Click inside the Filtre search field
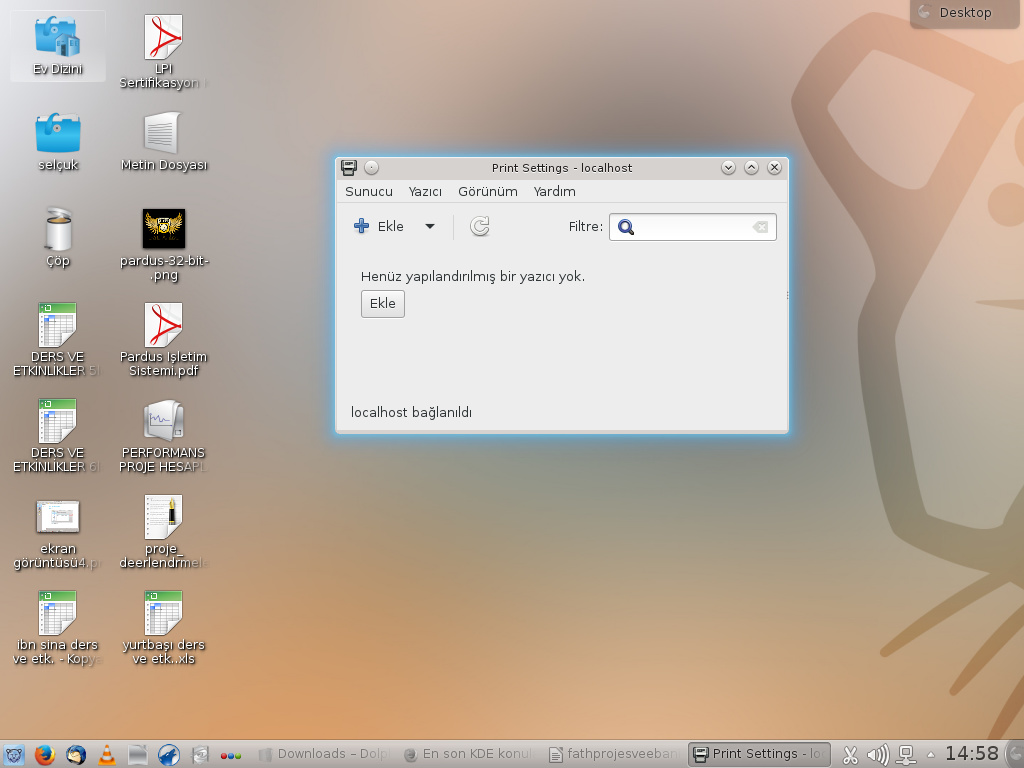Viewport: 1024px width, 768px height. tap(692, 227)
